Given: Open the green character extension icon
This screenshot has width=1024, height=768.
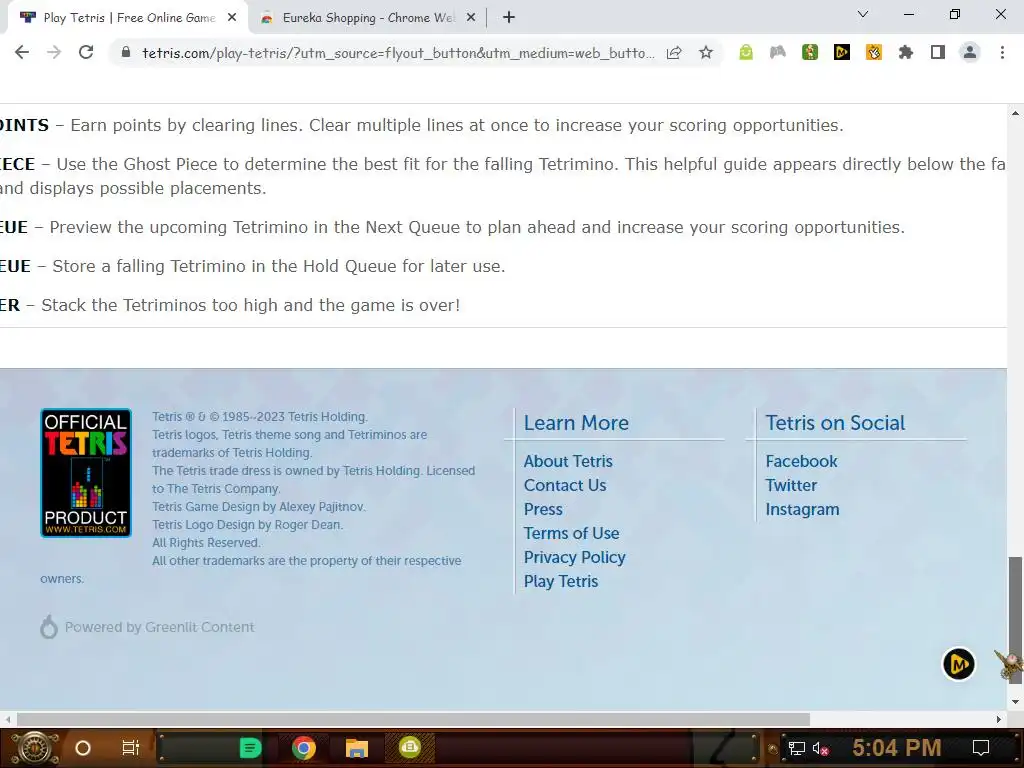Looking at the screenshot, I should (x=810, y=52).
